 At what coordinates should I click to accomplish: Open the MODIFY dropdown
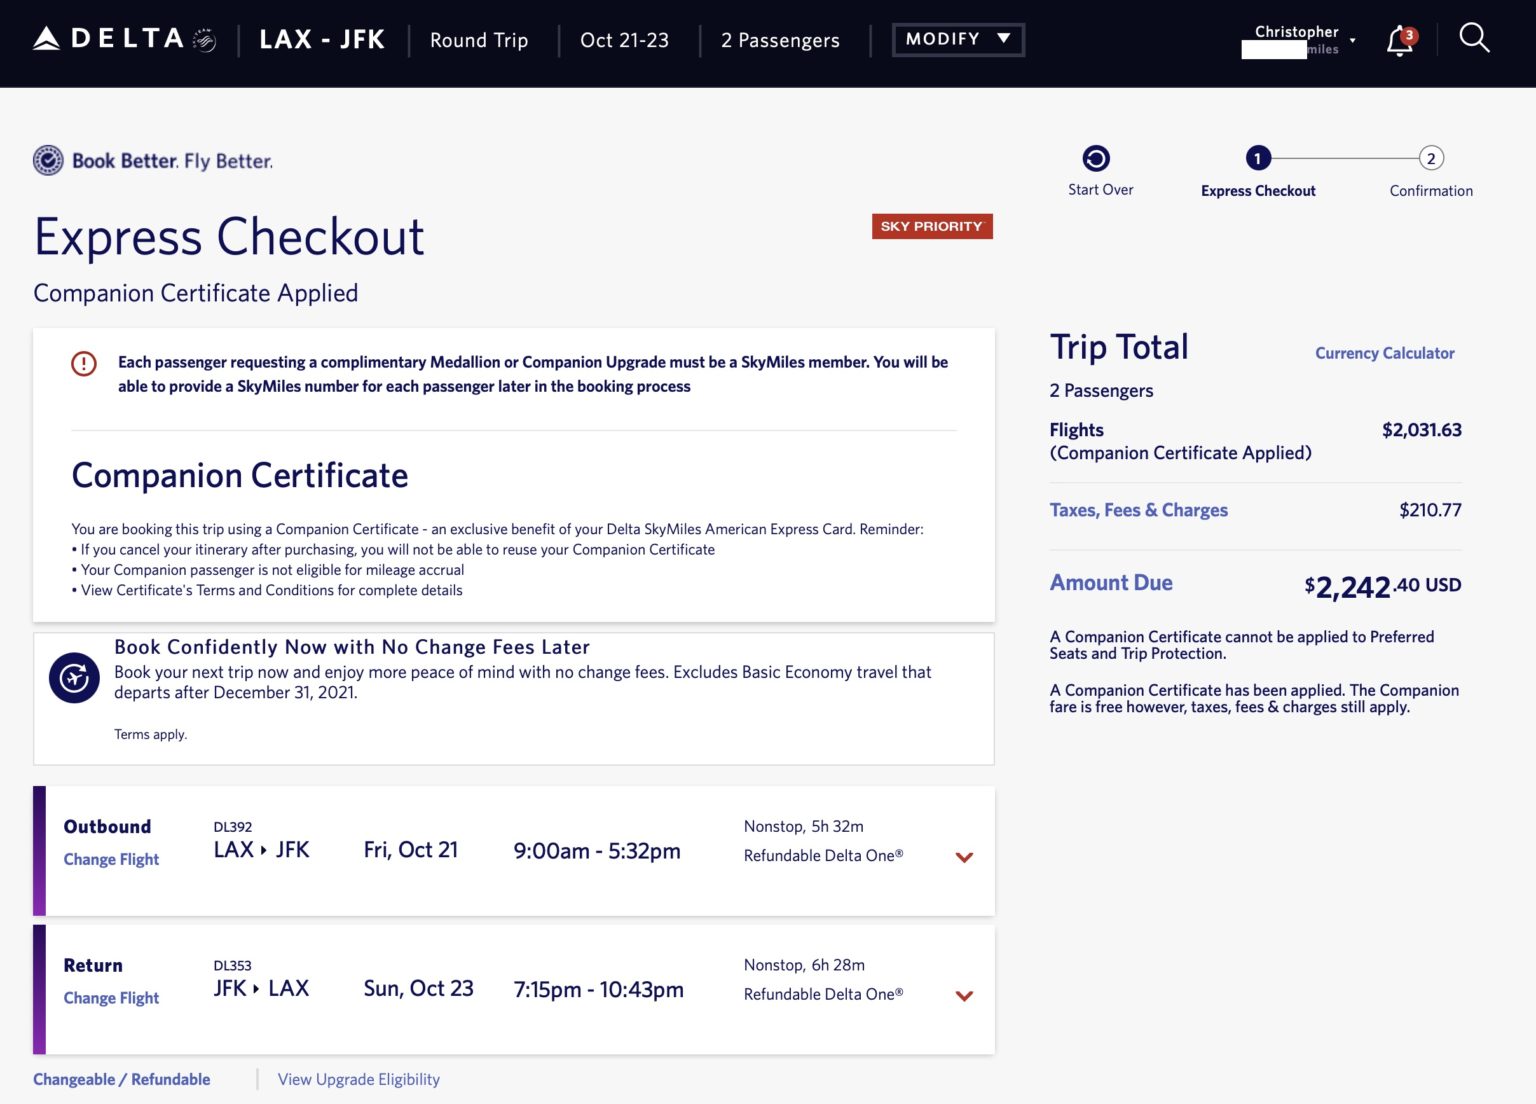[957, 39]
